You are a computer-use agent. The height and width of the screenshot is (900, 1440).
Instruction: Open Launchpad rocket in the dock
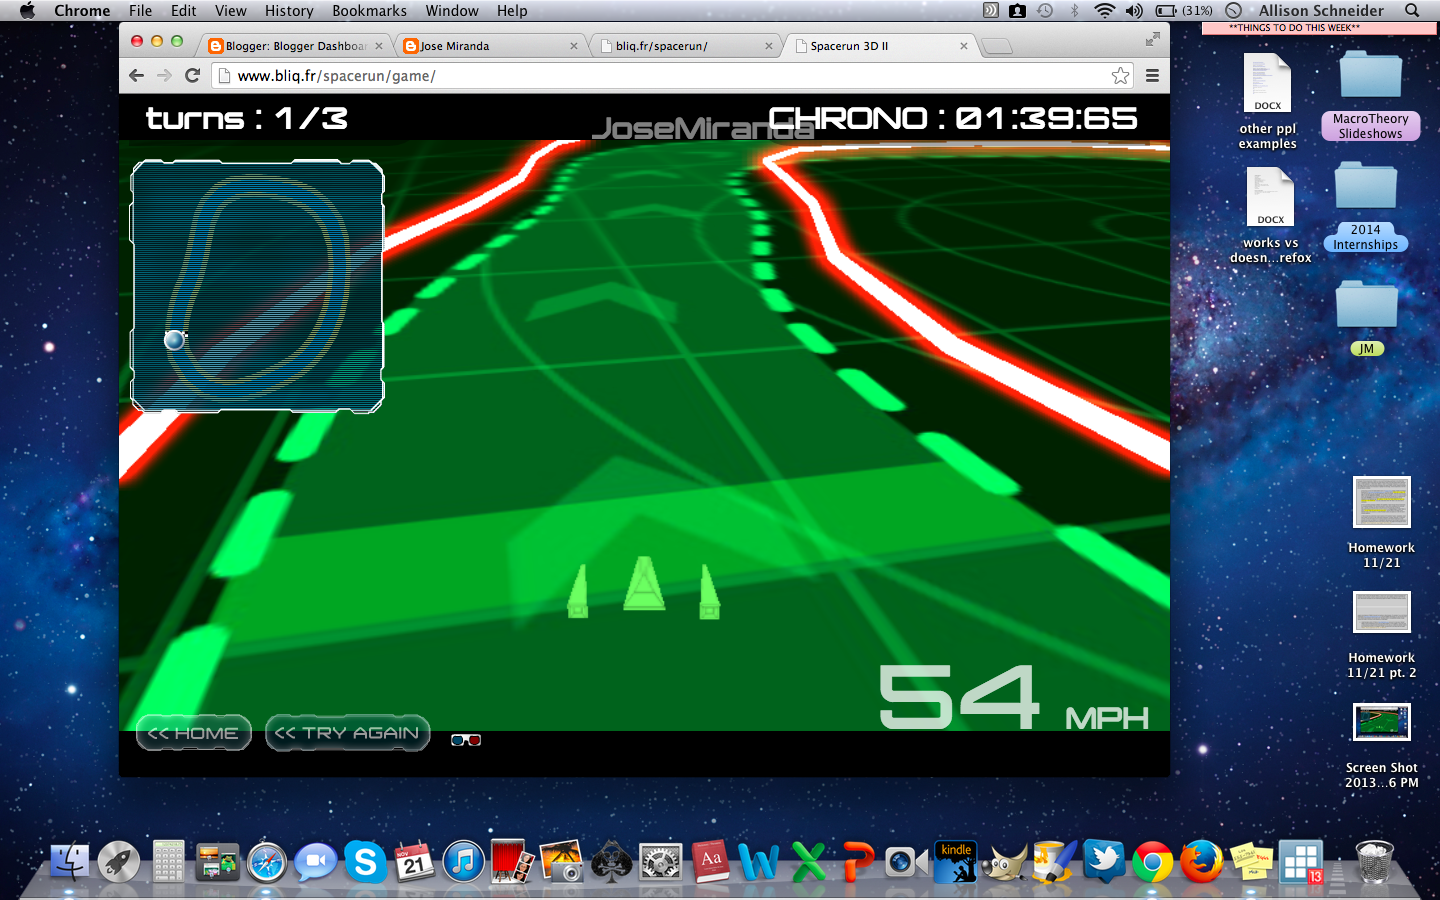pyautogui.click(x=119, y=861)
